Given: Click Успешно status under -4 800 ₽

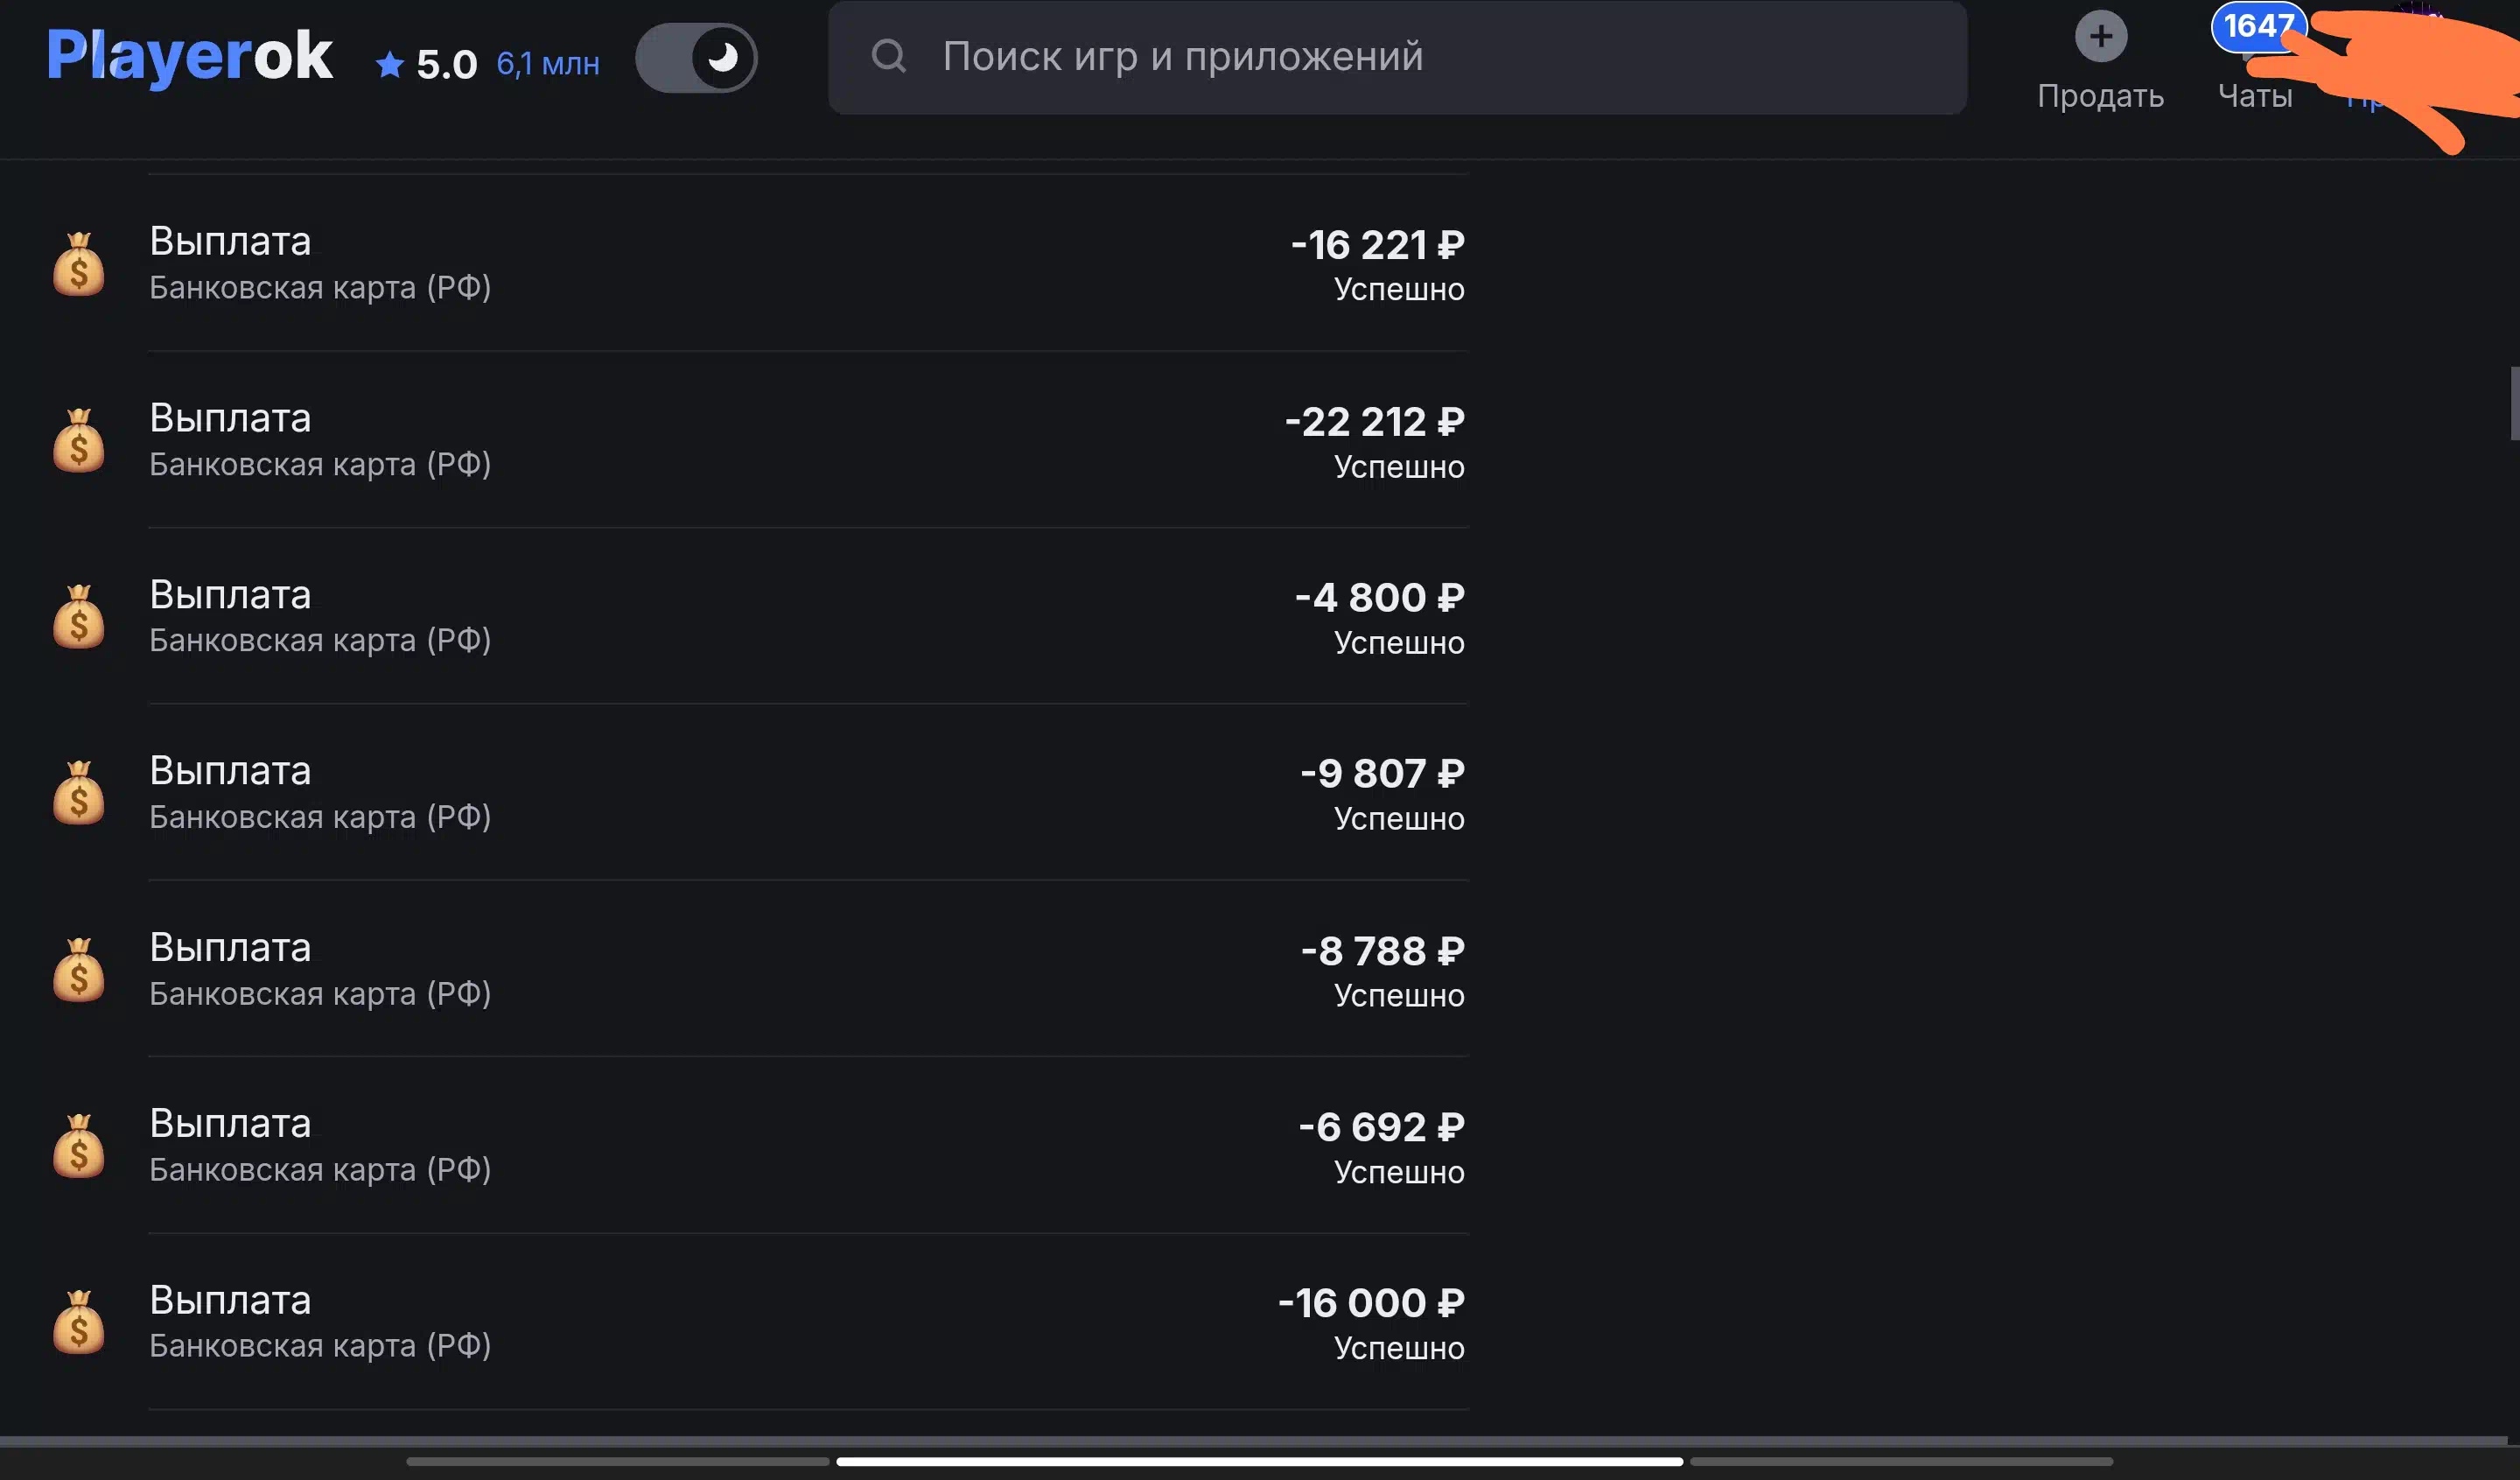Looking at the screenshot, I should tap(1399, 643).
